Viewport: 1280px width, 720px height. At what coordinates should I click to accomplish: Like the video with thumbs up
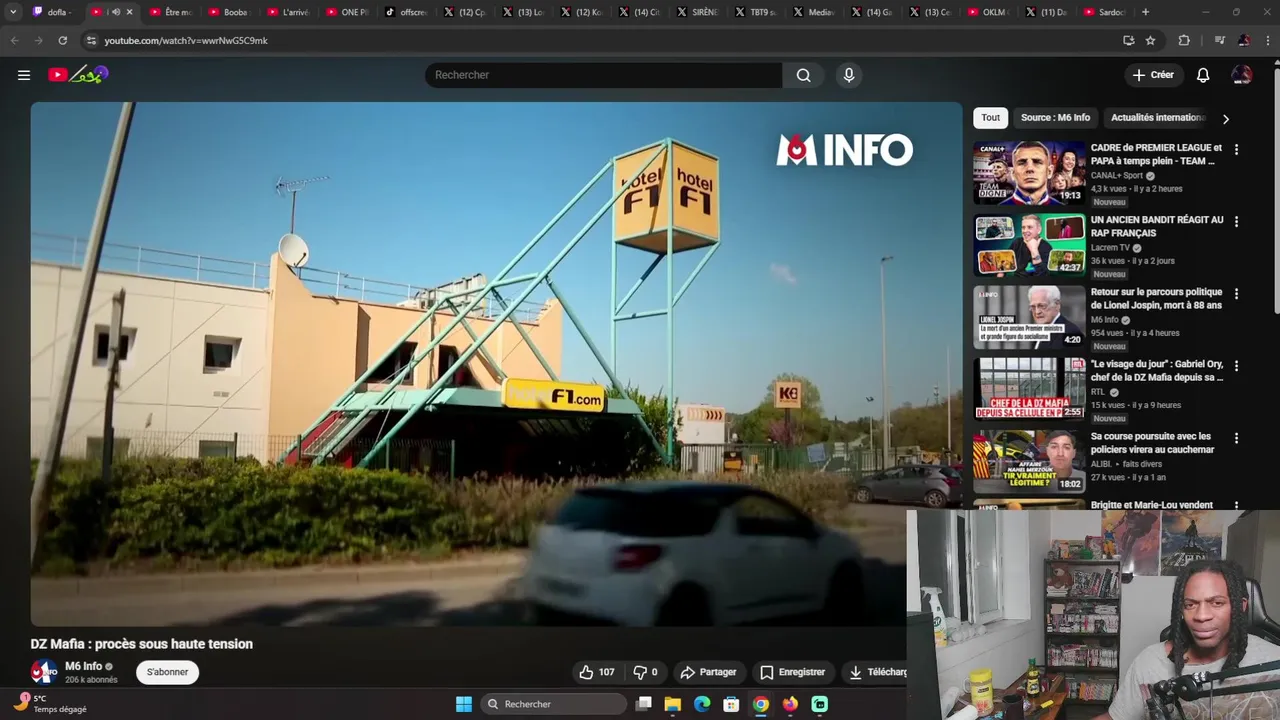click(x=596, y=672)
